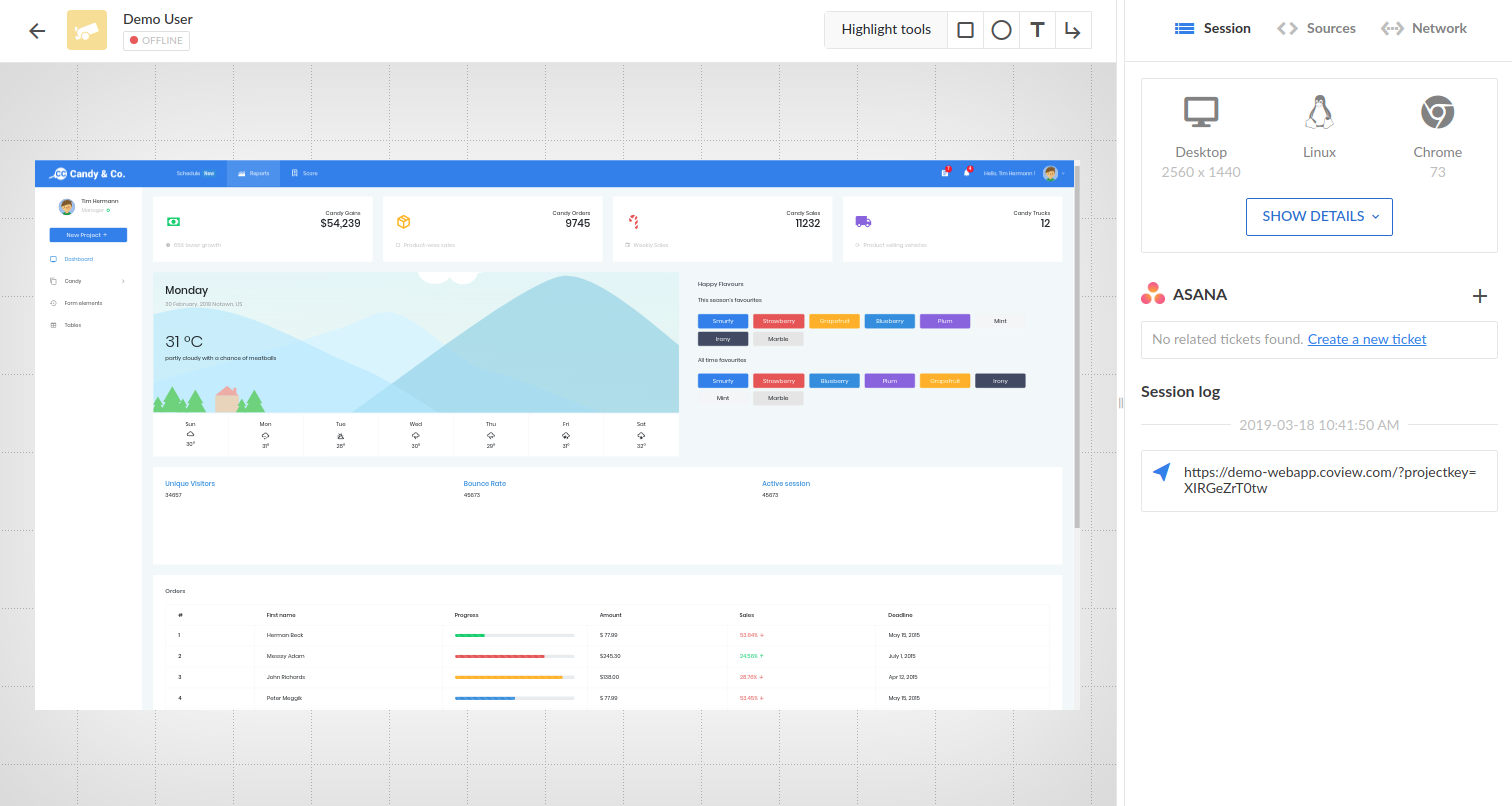1512x806 pixels.
Task: Click the embedded page vertical scrollbar
Action: tap(1077, 345)
